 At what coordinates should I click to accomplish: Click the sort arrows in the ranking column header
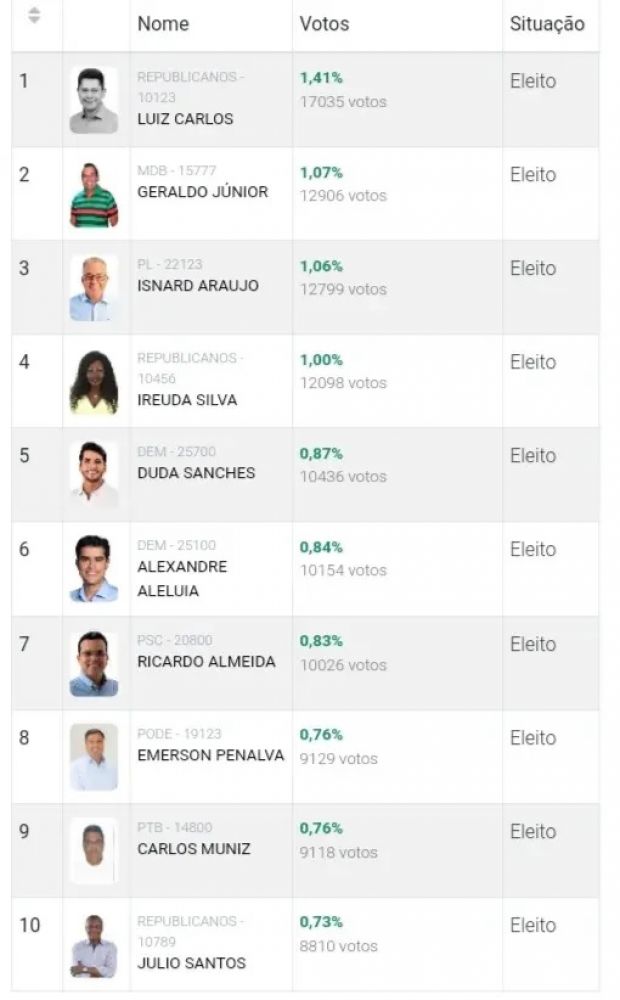click(35, 16)
